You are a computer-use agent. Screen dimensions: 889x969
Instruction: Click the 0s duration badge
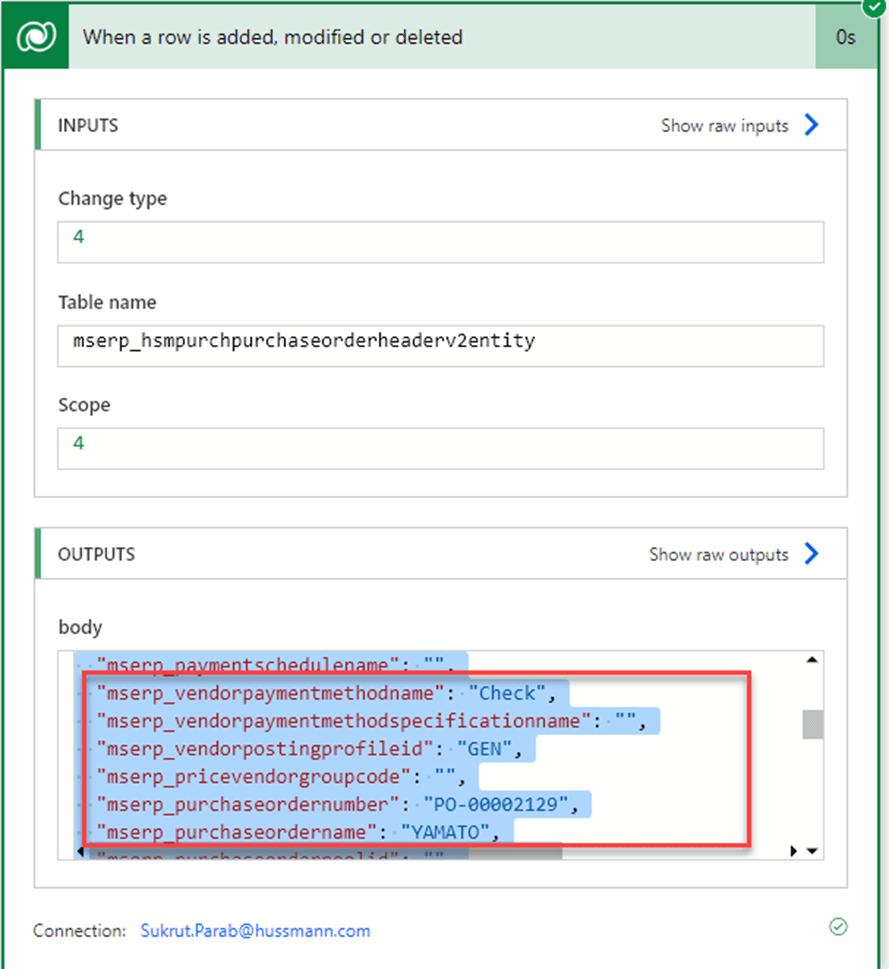point(846,38)
